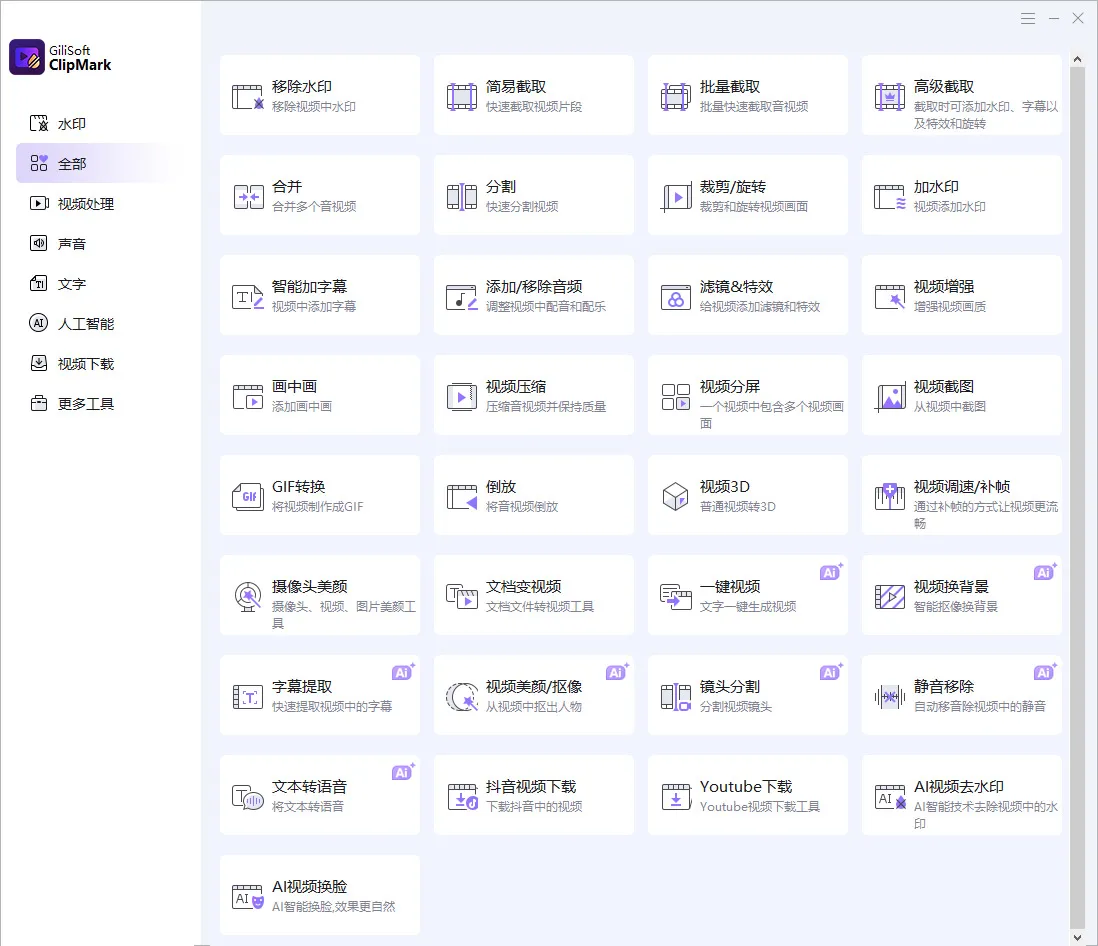
Task: Switch to the 水印 sidebar category
Action: 72,124
